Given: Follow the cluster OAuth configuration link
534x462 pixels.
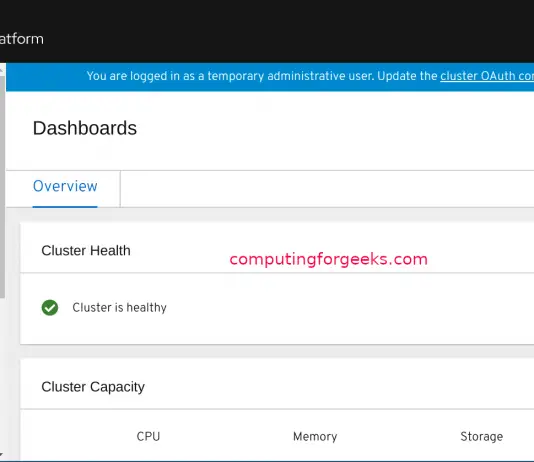Looking at the screenshot, I should coord(487,76).
